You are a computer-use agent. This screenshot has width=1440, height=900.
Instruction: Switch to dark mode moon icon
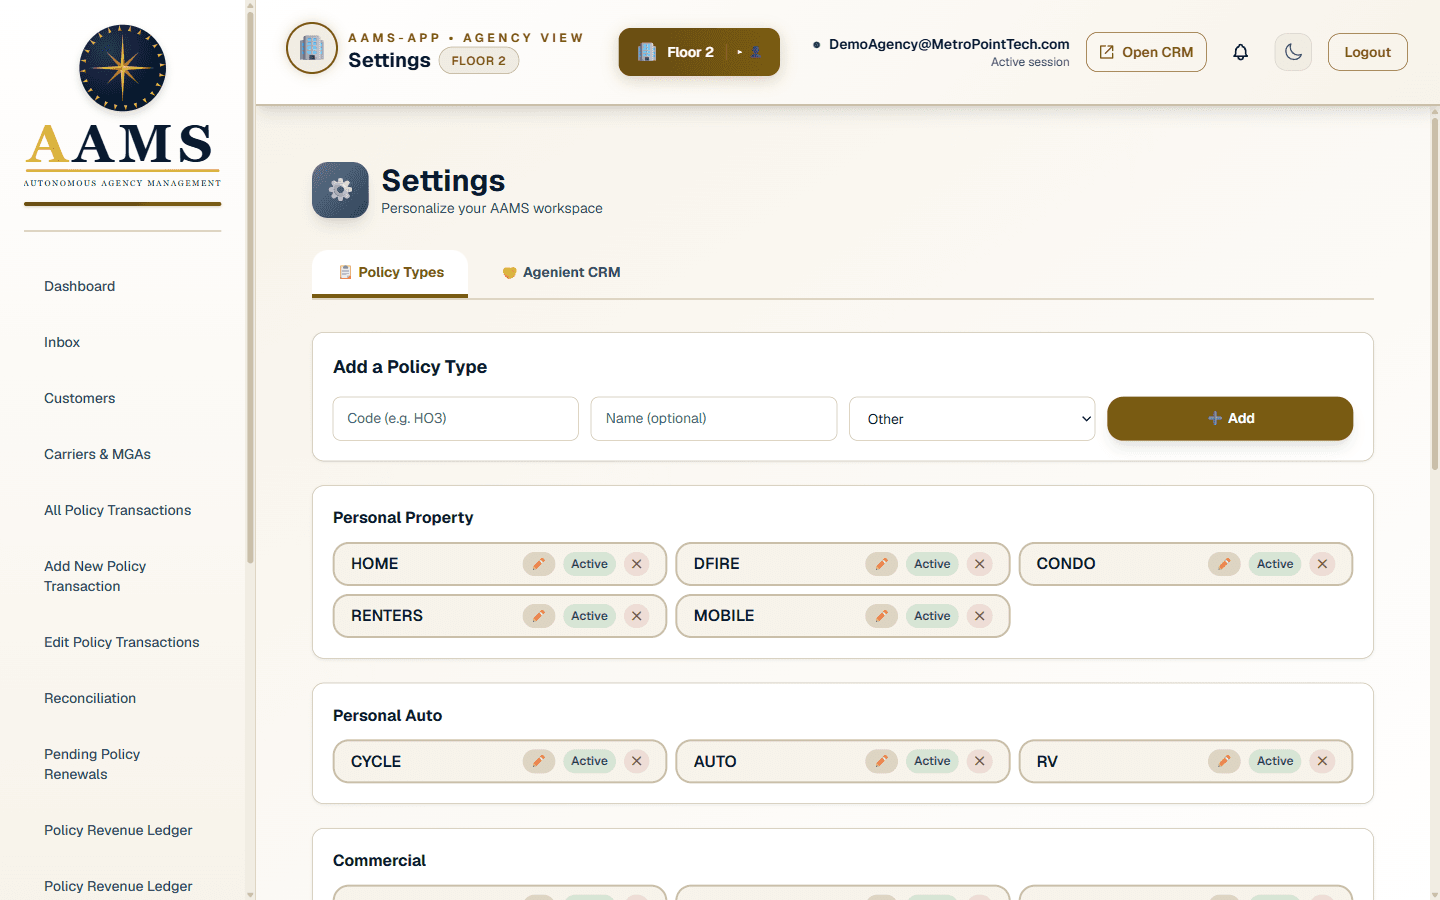(1293, 52)
